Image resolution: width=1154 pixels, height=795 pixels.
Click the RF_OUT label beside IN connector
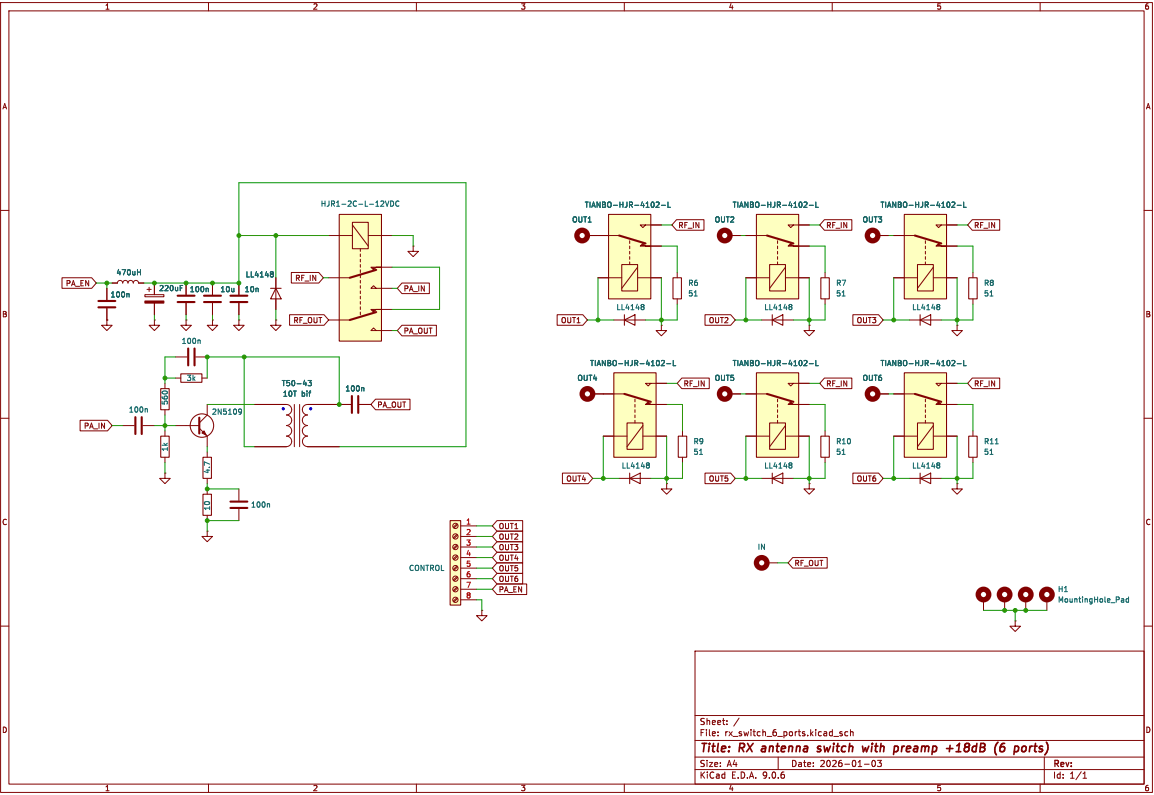[808, 563]
